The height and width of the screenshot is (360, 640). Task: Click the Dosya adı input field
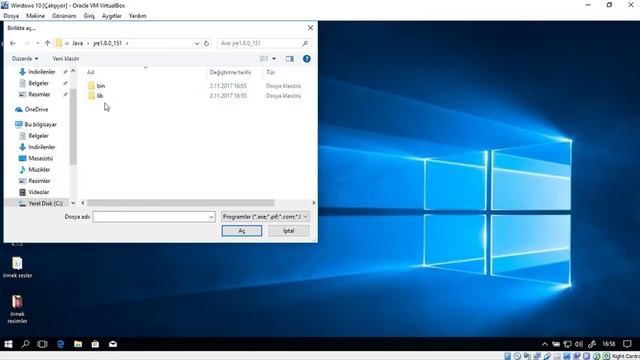click(x=150, y=217)
